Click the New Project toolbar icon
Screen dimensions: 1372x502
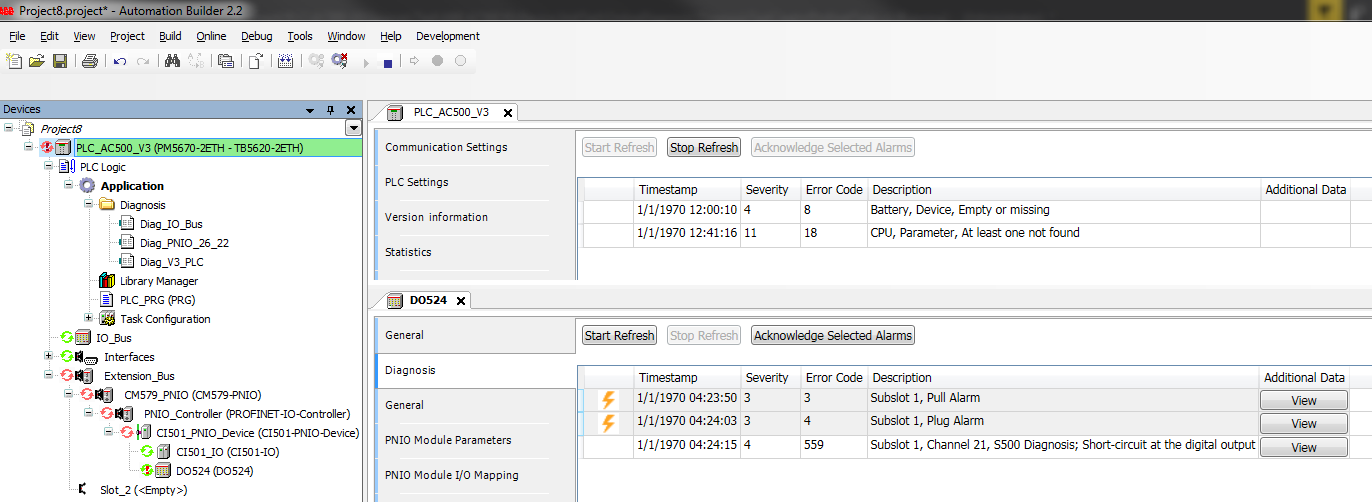coord(14,61)
